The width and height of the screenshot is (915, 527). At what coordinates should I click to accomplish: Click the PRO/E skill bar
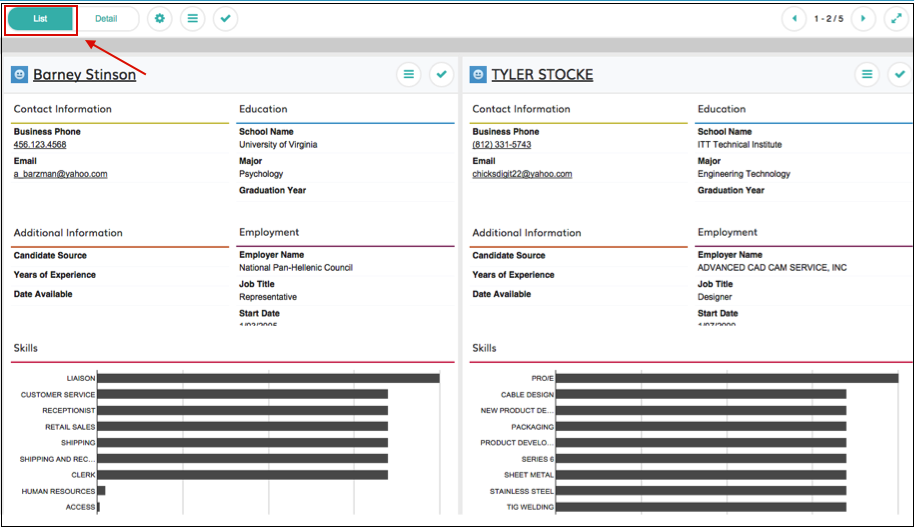click(727, 378)
